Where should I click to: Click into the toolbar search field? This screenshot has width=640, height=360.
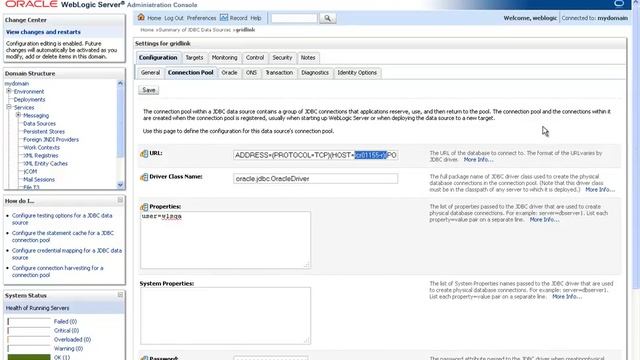pos(294,18)
